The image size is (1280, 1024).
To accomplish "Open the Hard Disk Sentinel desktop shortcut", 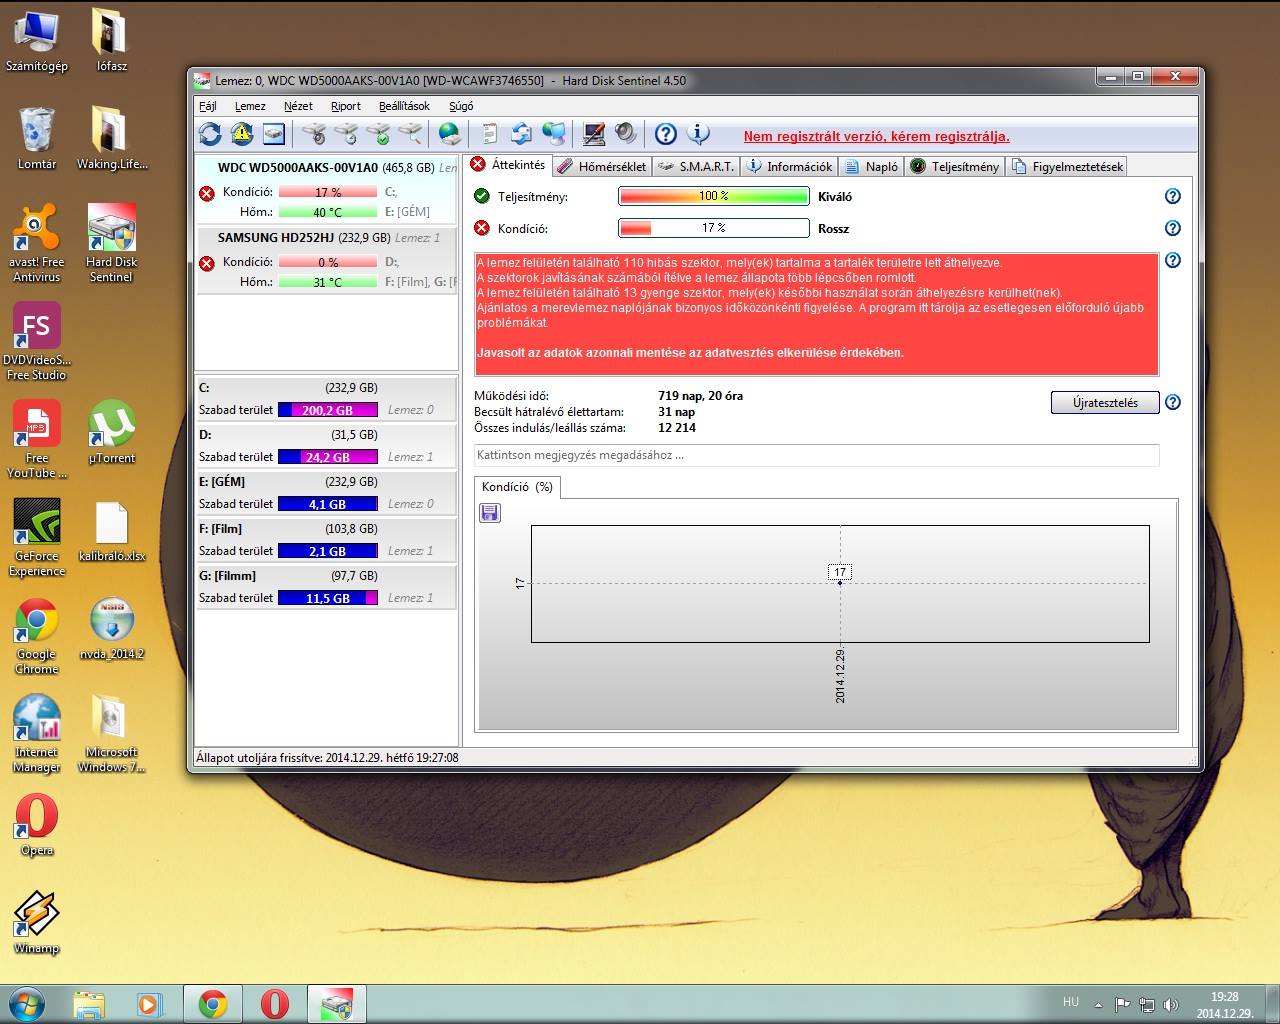I will 111,243.
